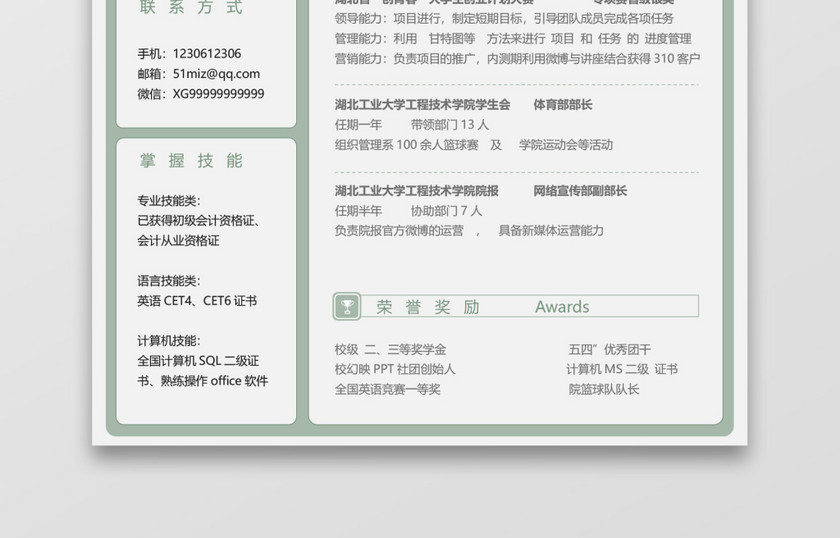Select the line 书、熟练操作 office 软件

pyautogui.click(x=202, y=381)
